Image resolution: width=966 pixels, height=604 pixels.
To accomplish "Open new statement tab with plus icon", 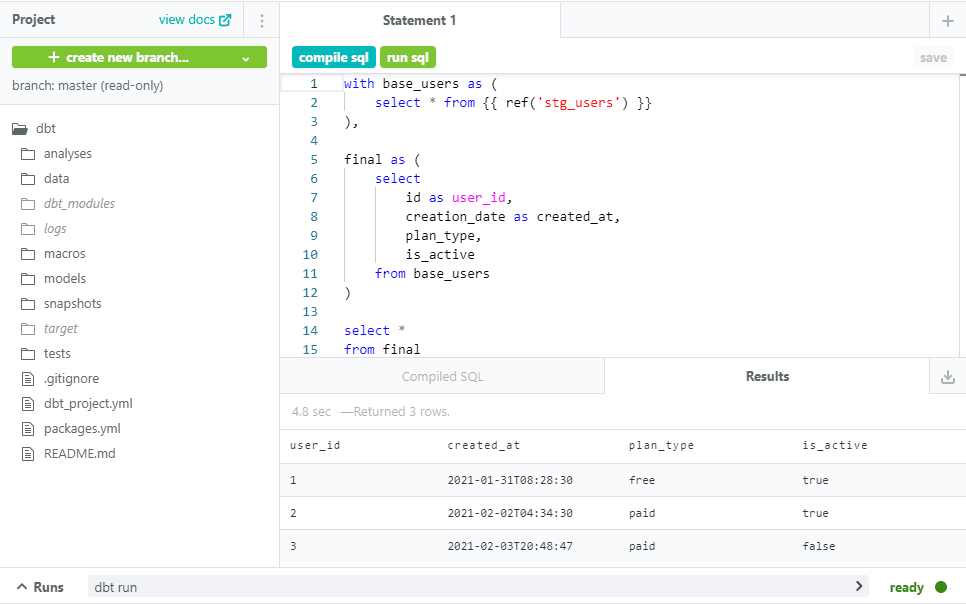I will (947, 21).
